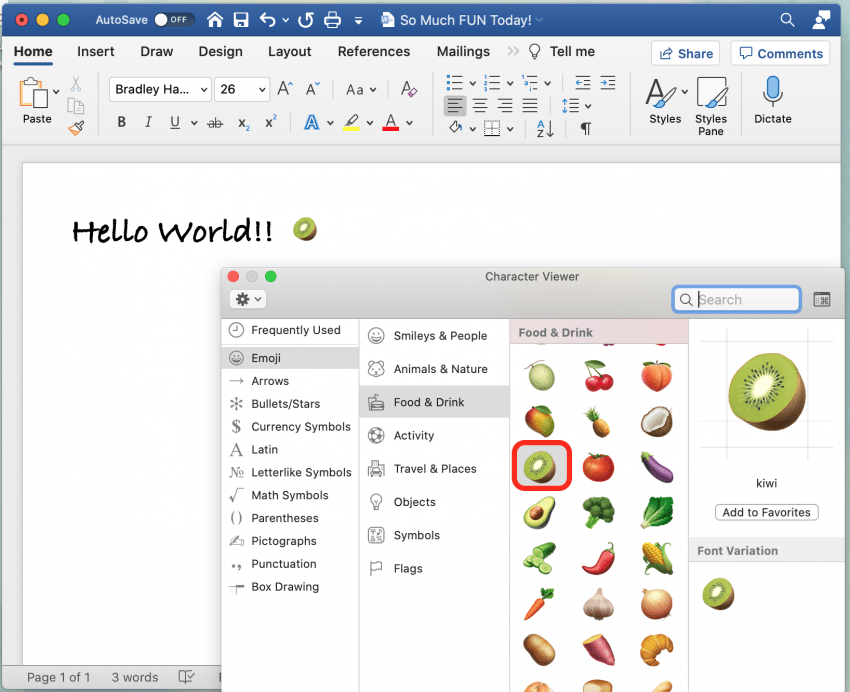This screenshot has width=850, height=692.
Task: Click the Home icon in title bar
Action: [215, 20]
